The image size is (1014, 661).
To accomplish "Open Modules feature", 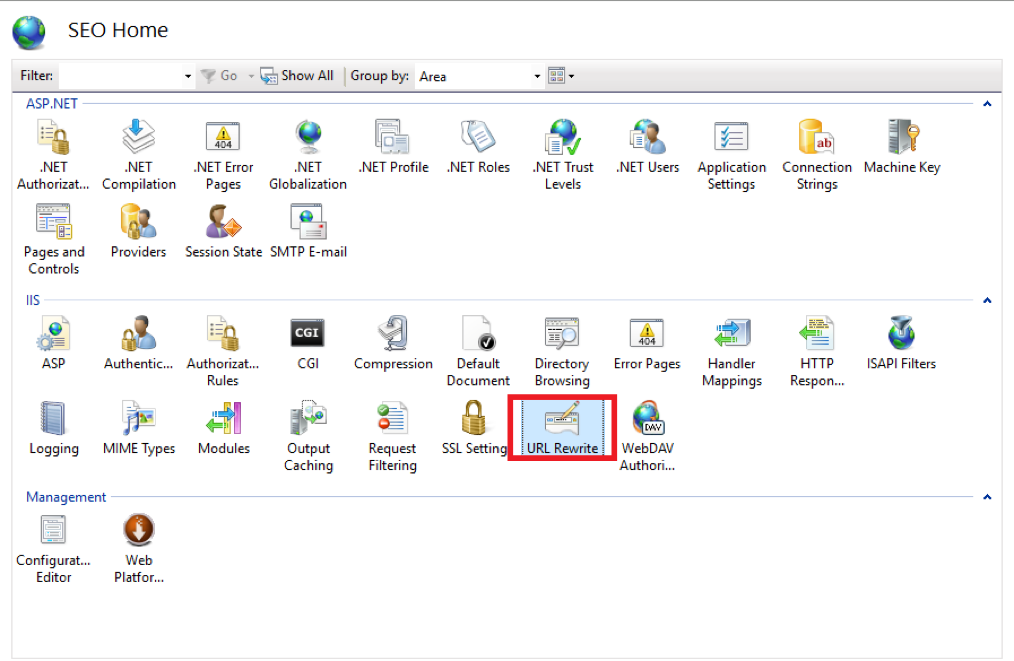I will point(224,428).
